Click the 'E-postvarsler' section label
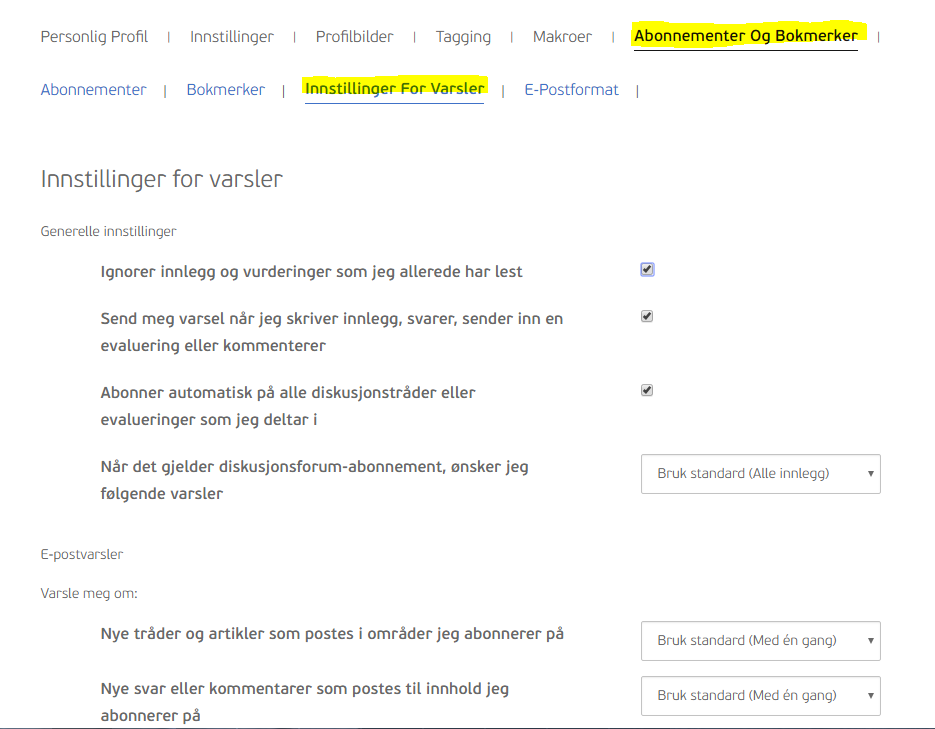 click(x=82, y=554)
